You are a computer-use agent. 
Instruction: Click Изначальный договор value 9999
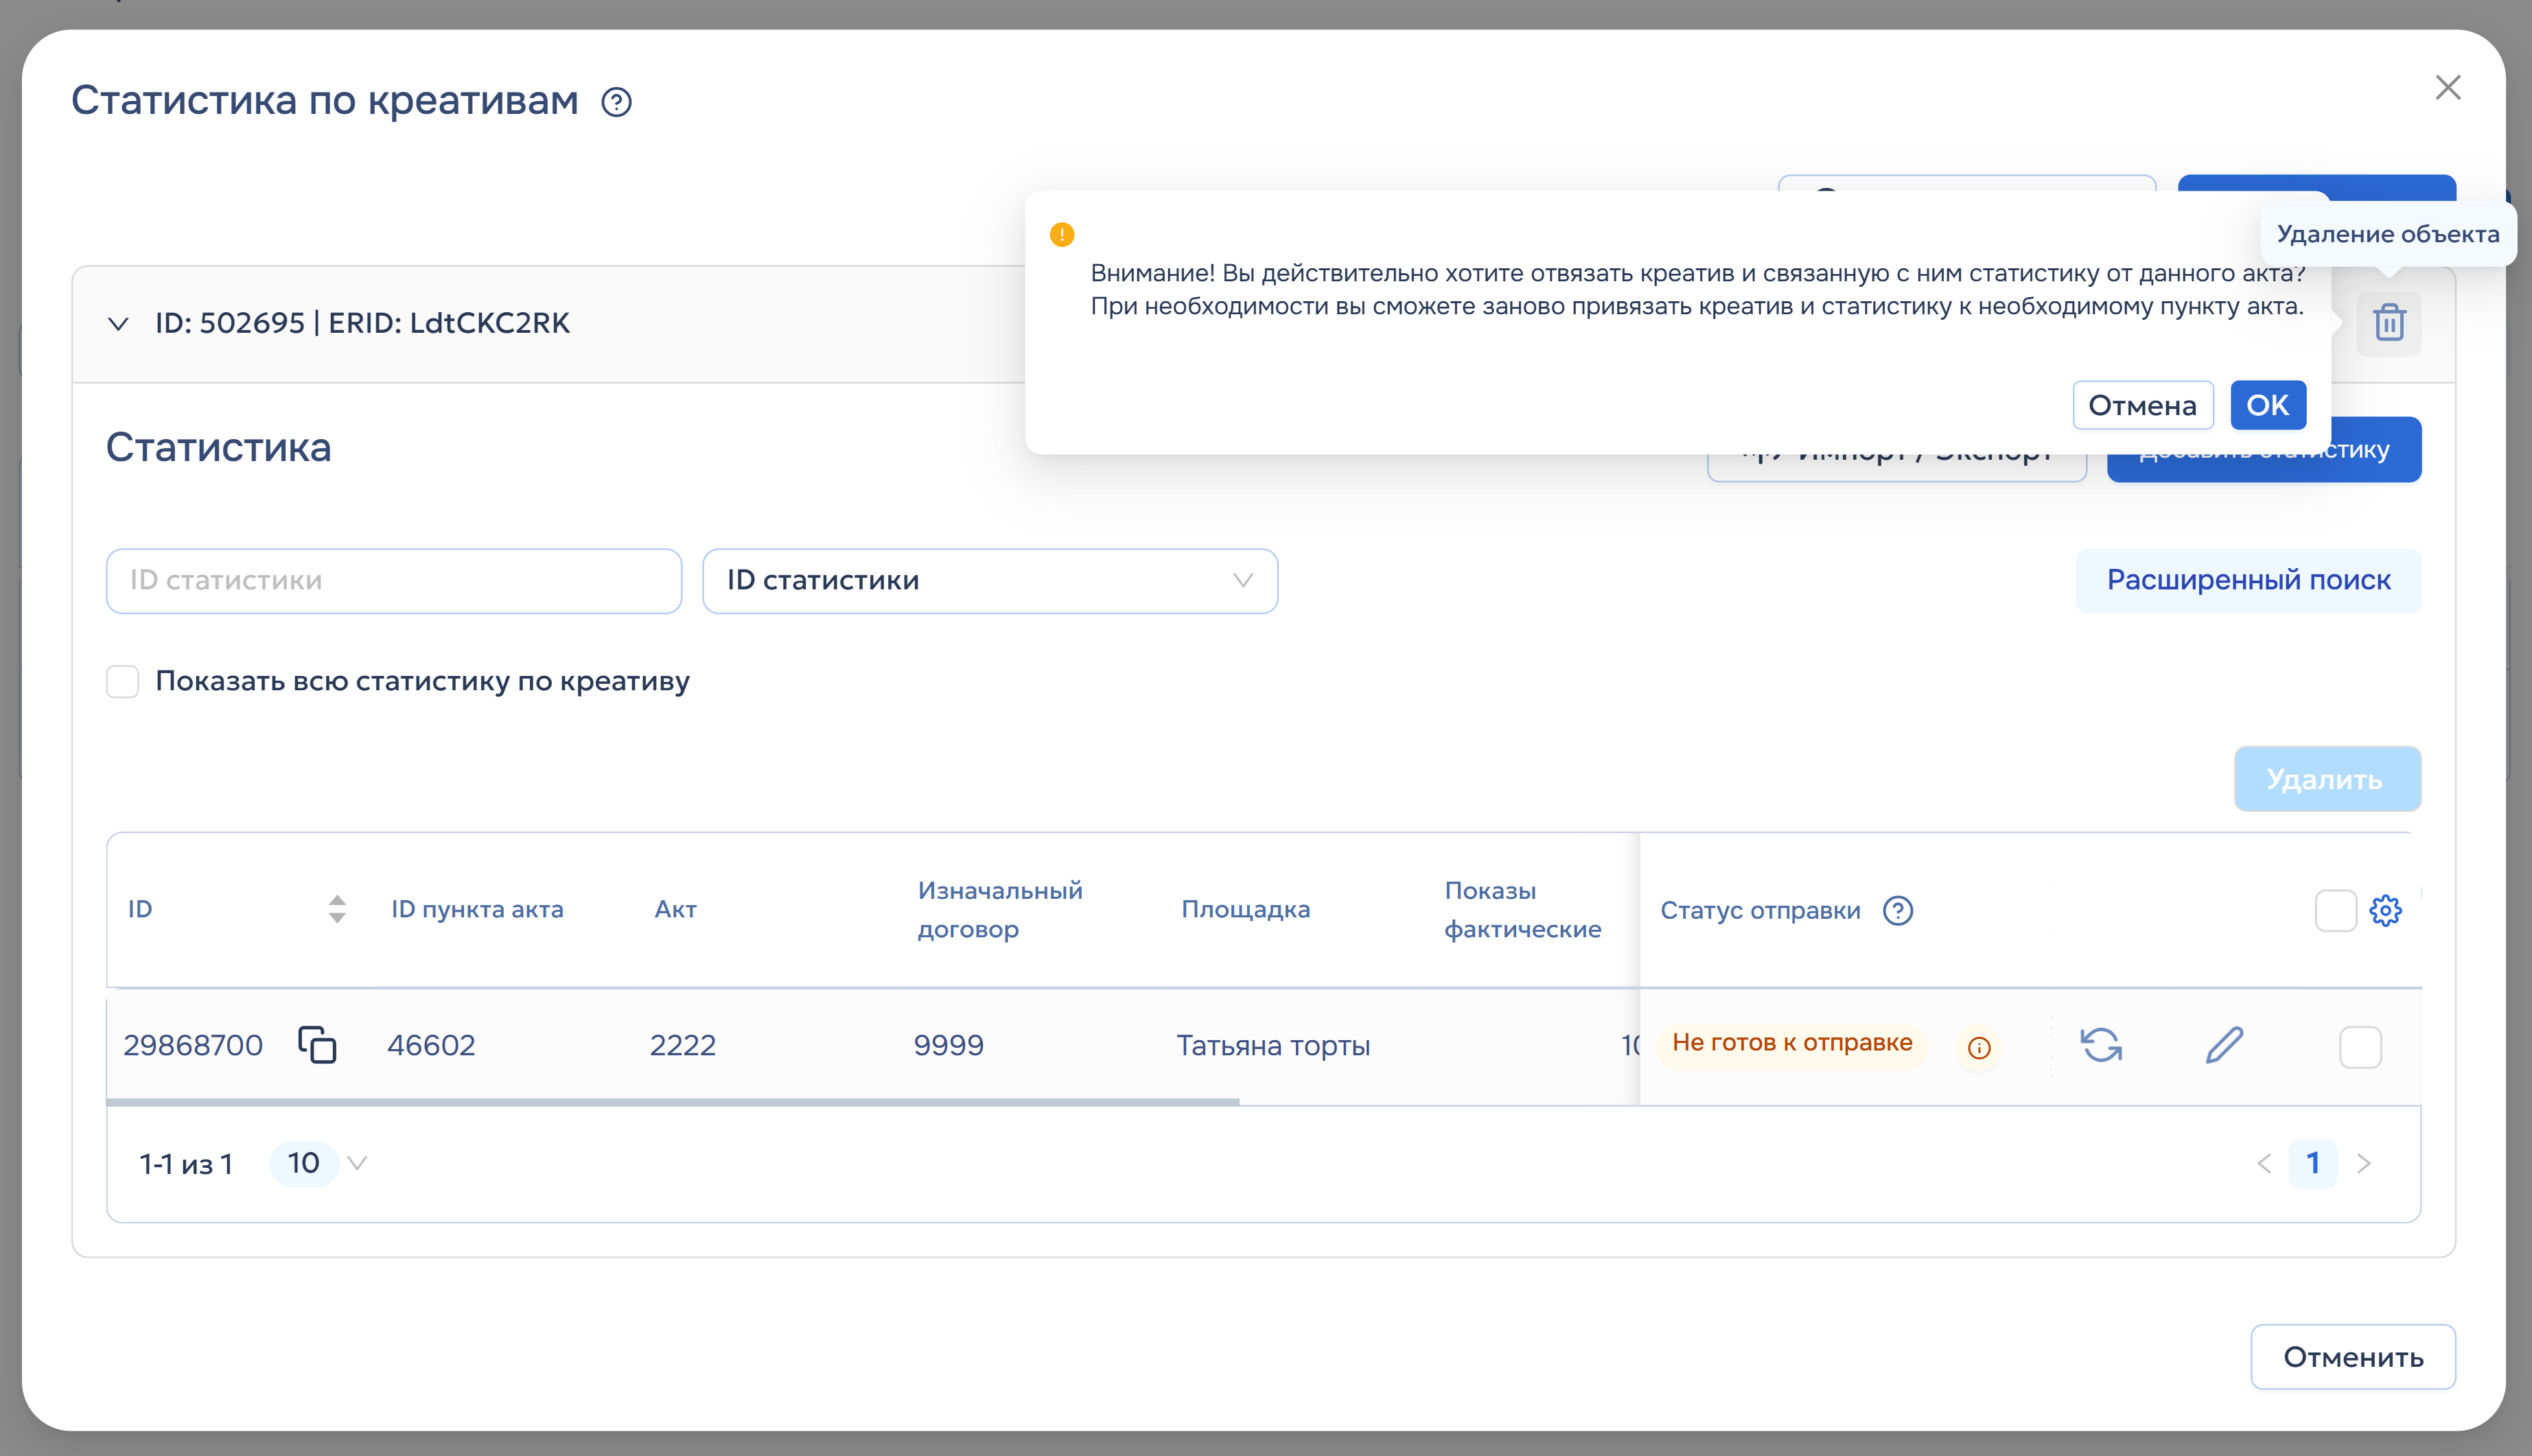pyautogui.click(x=948, y=1046)
